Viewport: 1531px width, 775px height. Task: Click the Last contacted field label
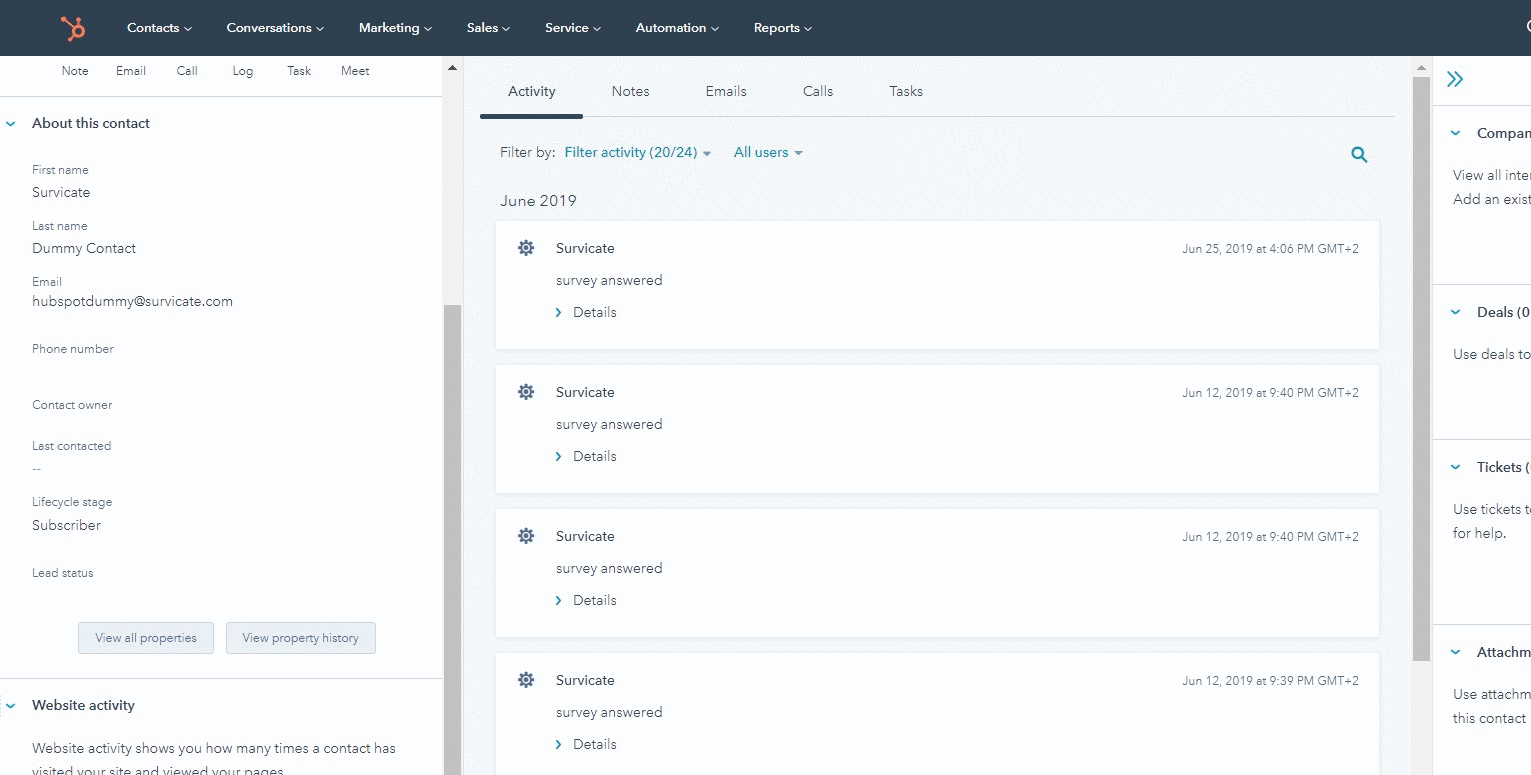click(x=71, y=446)
